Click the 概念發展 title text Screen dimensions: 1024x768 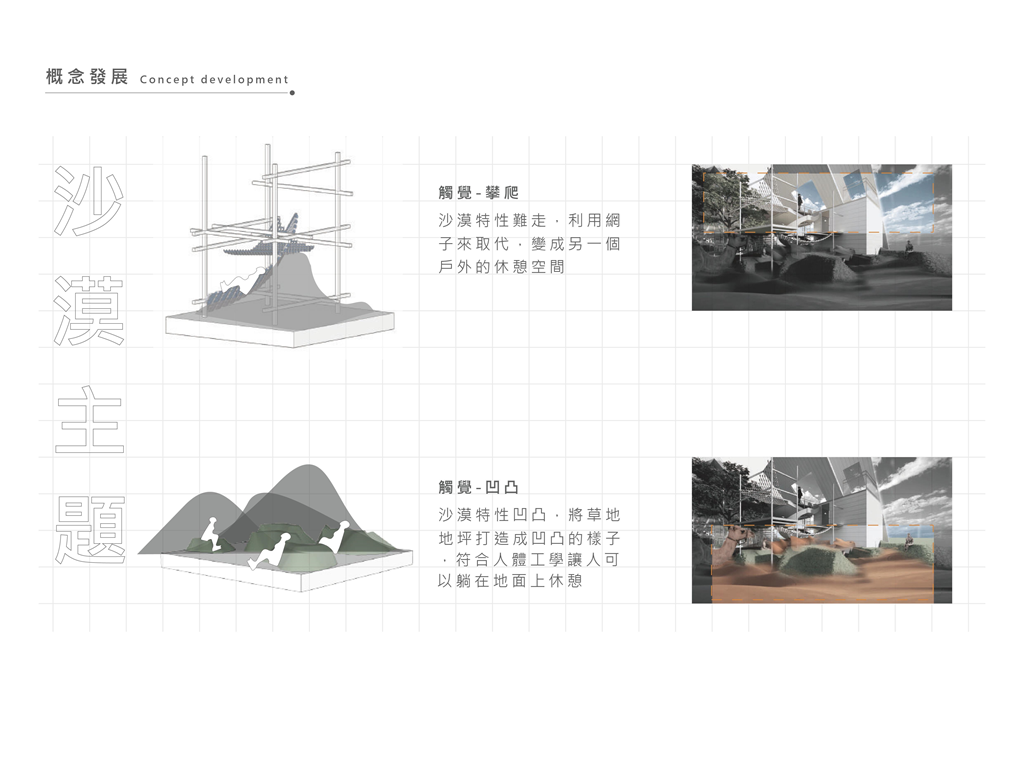tap(86, 78)
